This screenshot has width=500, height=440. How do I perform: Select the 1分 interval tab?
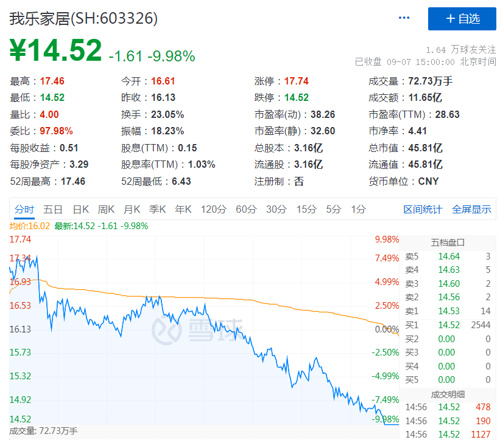358,209
